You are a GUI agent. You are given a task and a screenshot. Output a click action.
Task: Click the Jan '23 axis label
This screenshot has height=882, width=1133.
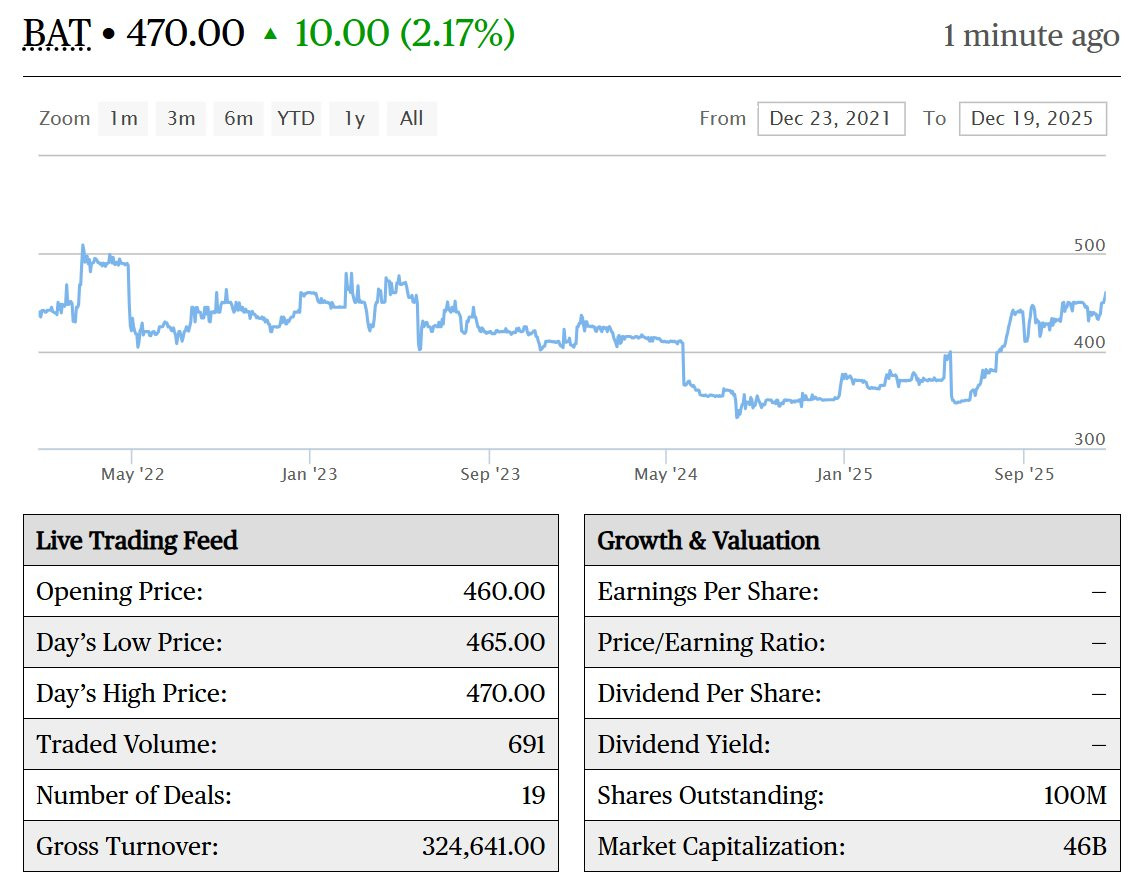[x=309, y=474]
